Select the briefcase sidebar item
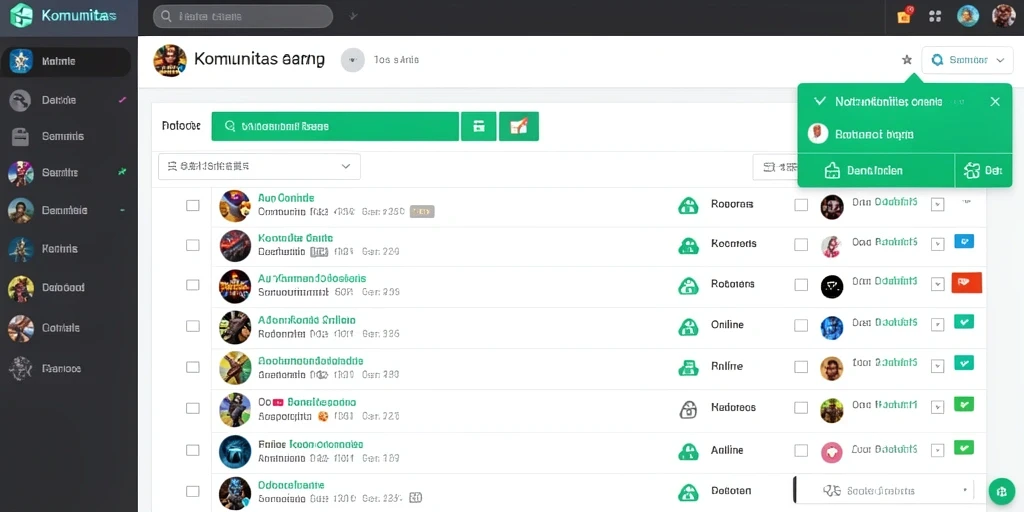 point(65,136)
